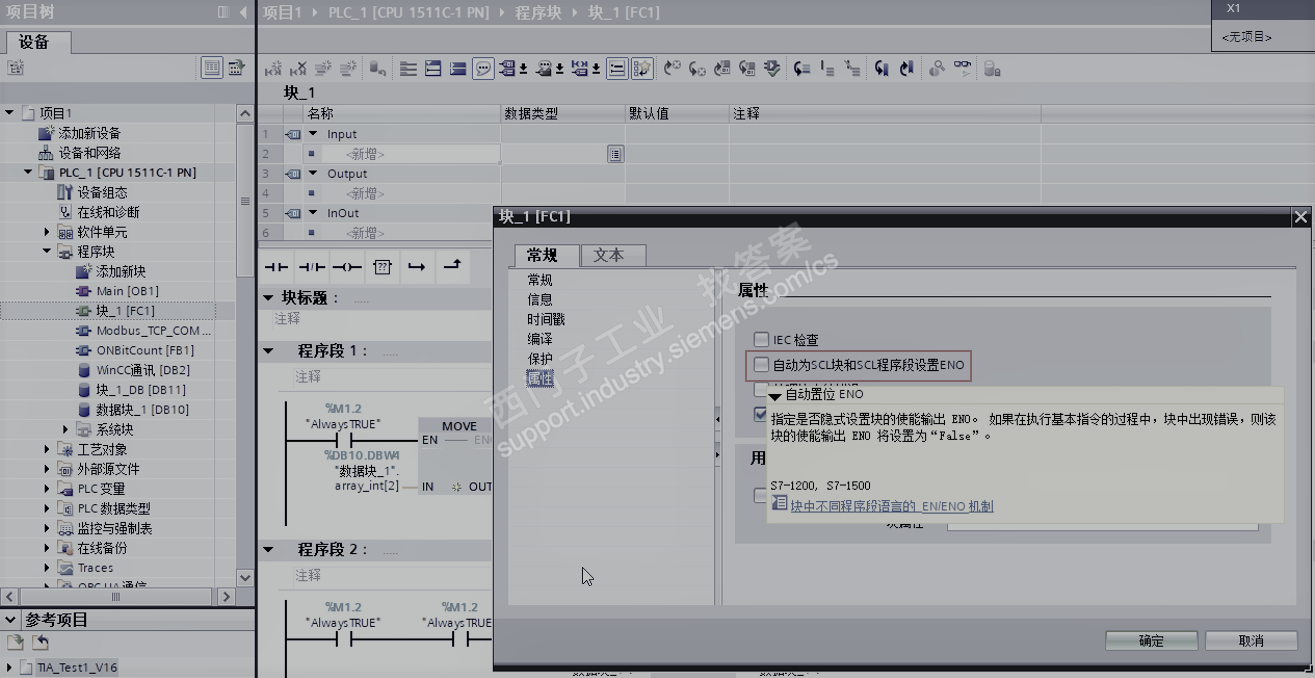This screenshot has width=1315, height=678.
Task: Select the 常规 tab in properties dialog
Action: click(545, 255)
